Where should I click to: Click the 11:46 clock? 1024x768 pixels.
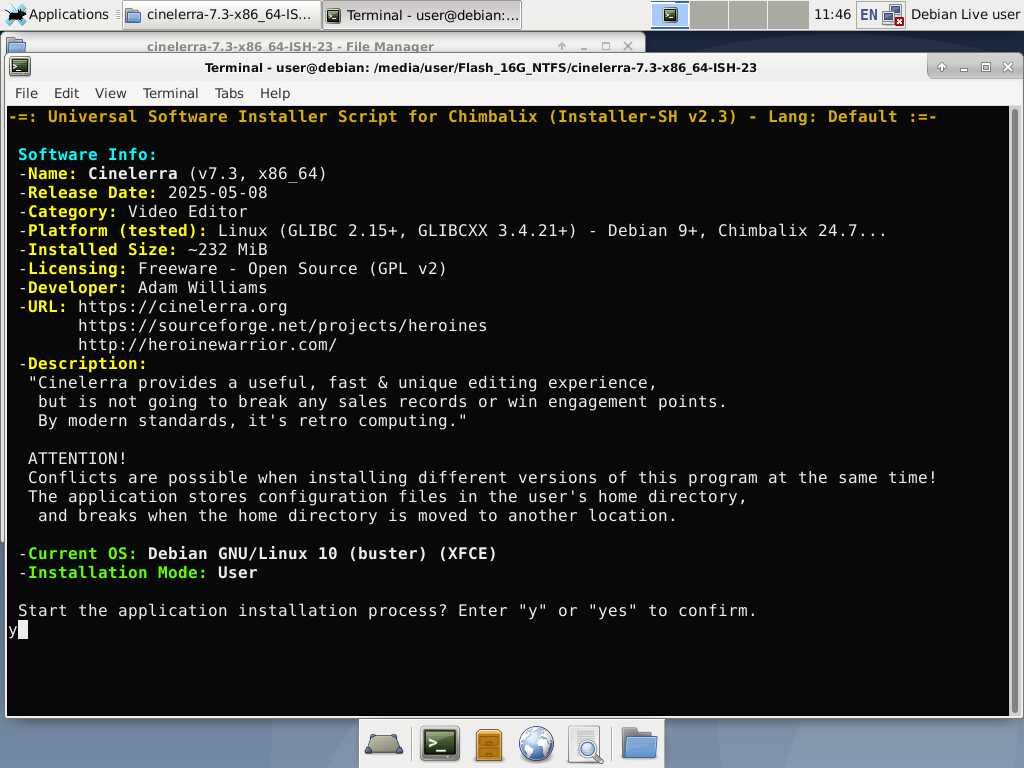coord(832,14)
